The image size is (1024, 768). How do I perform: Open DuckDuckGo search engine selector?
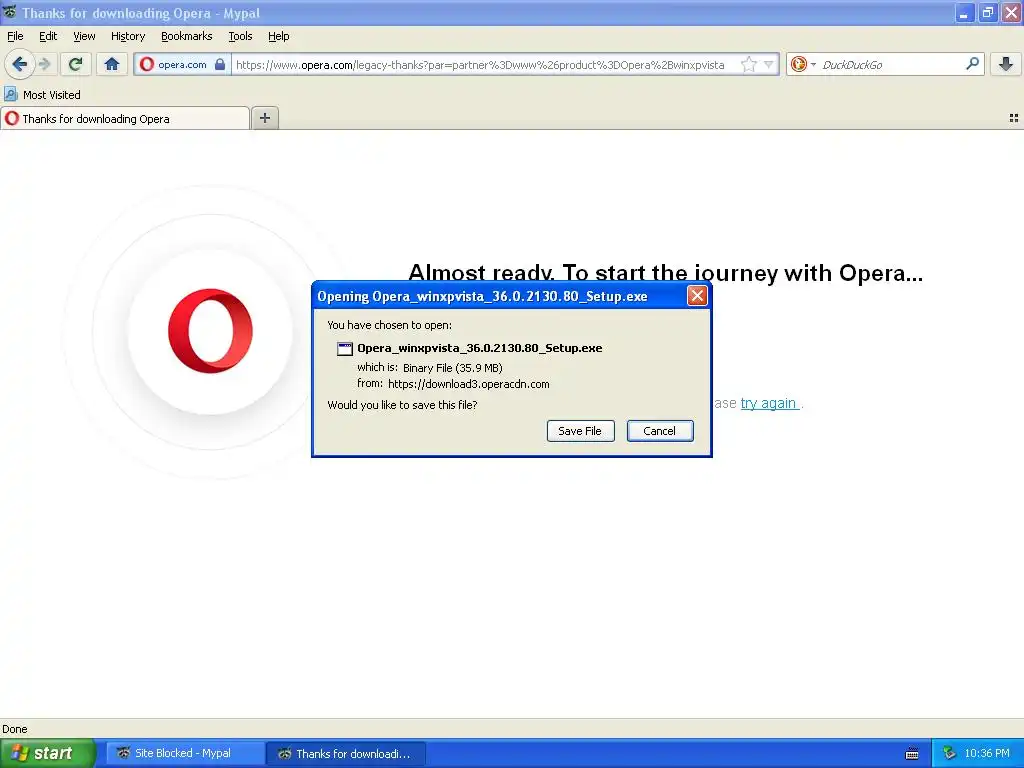pyautogui.click(x=803, y=65)
